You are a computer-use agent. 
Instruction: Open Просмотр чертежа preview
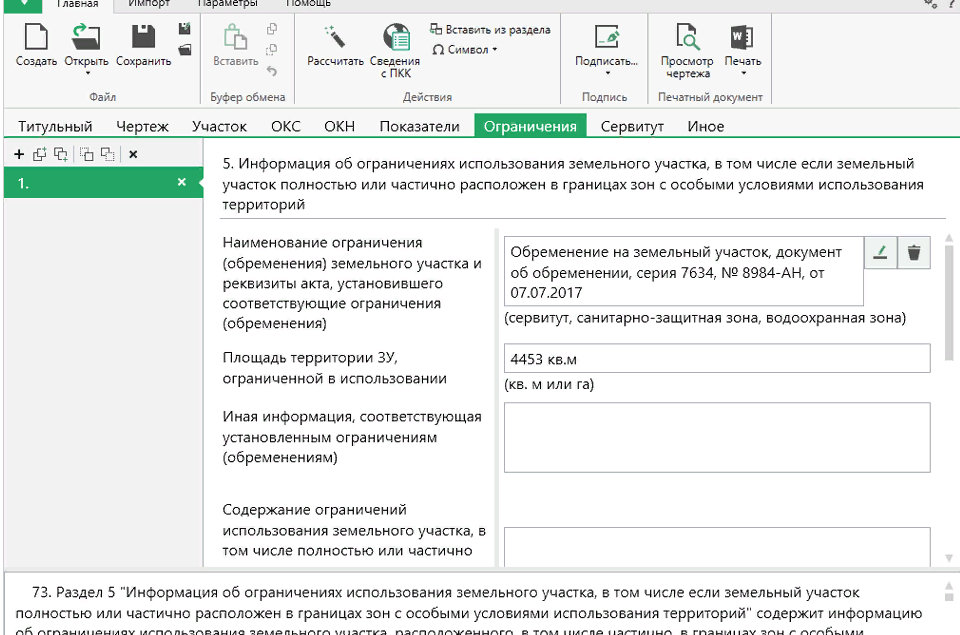point(687,39)
